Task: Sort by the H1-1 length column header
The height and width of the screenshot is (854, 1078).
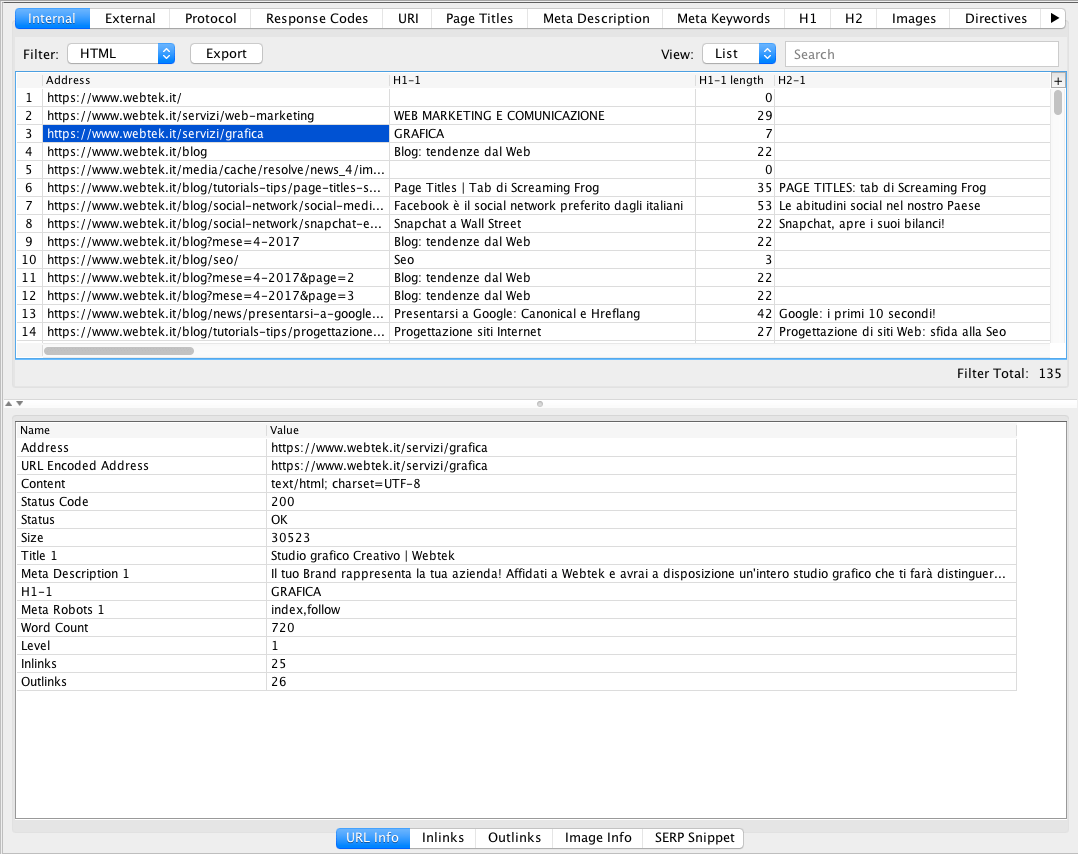Action: [x=730, y=80]
